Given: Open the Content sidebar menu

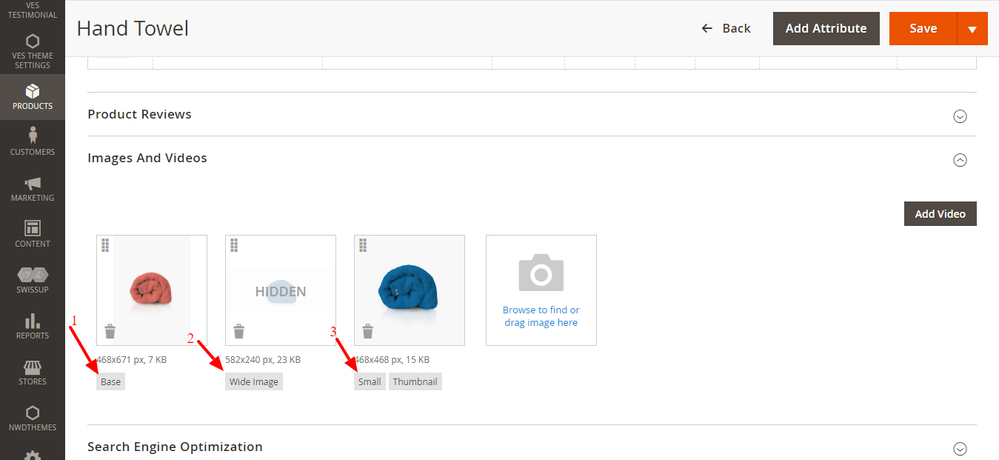Looking at the screenshot, I should pyautogui.click(x=32, y=234).
